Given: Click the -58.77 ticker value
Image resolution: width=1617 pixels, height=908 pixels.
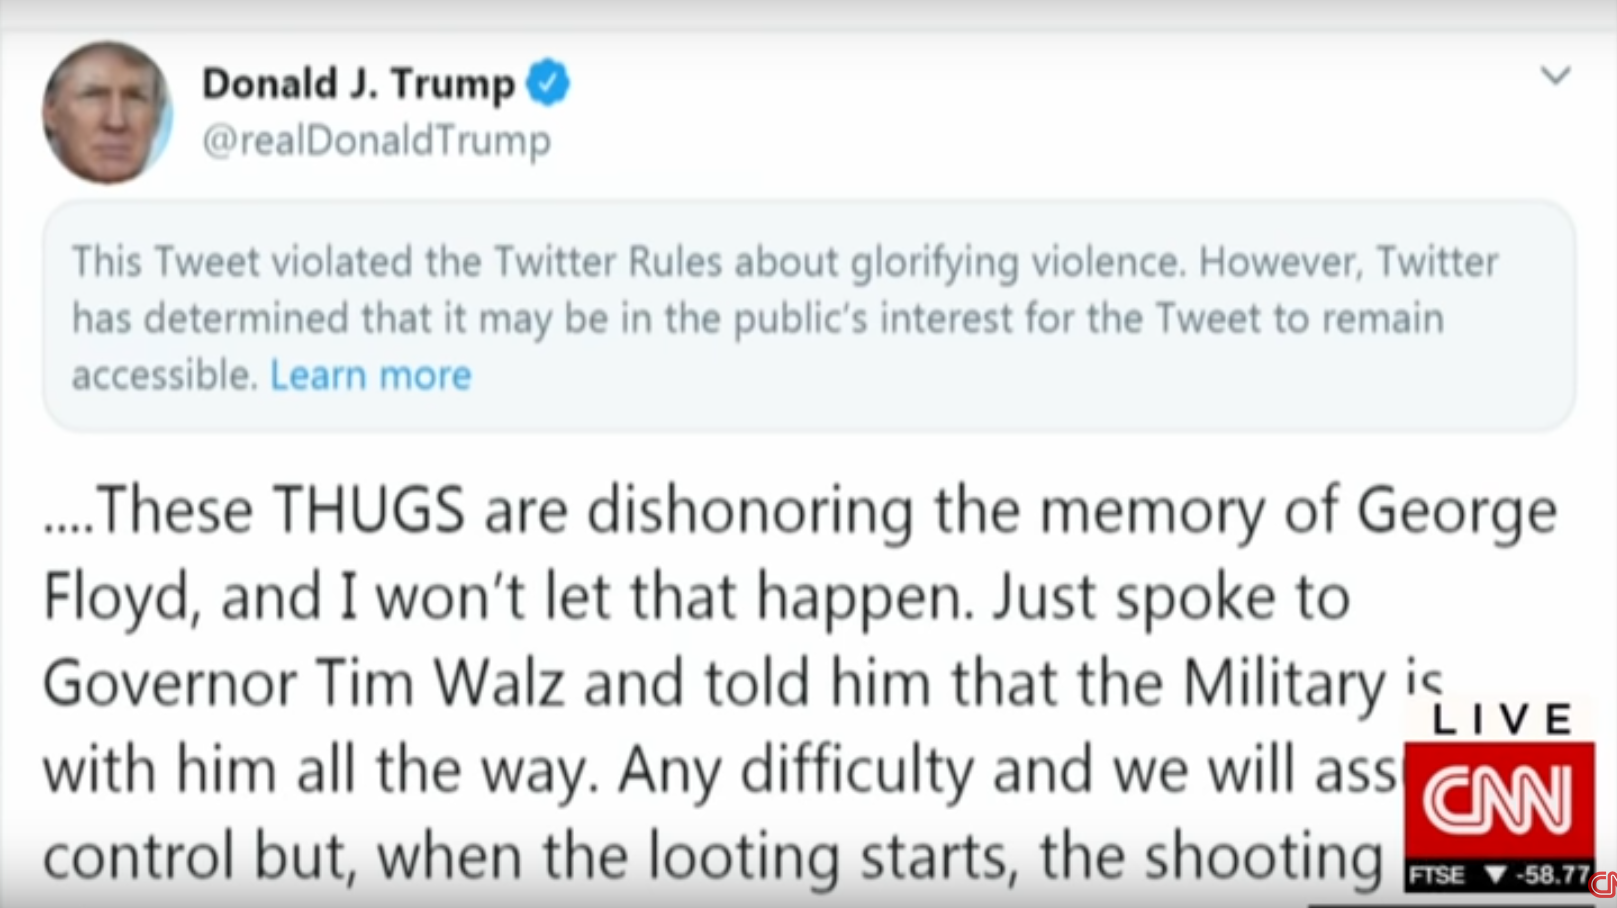Looking at the screenshot, I should tap(1553, 876).
